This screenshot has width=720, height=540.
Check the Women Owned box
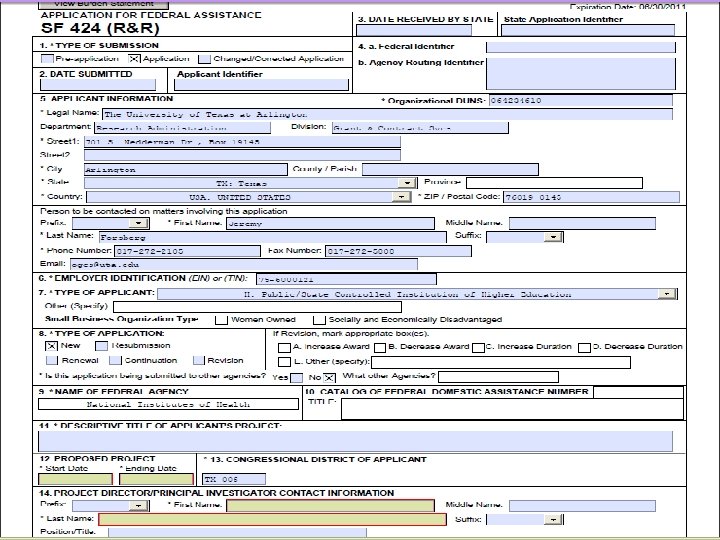click(x=221, y=320)
